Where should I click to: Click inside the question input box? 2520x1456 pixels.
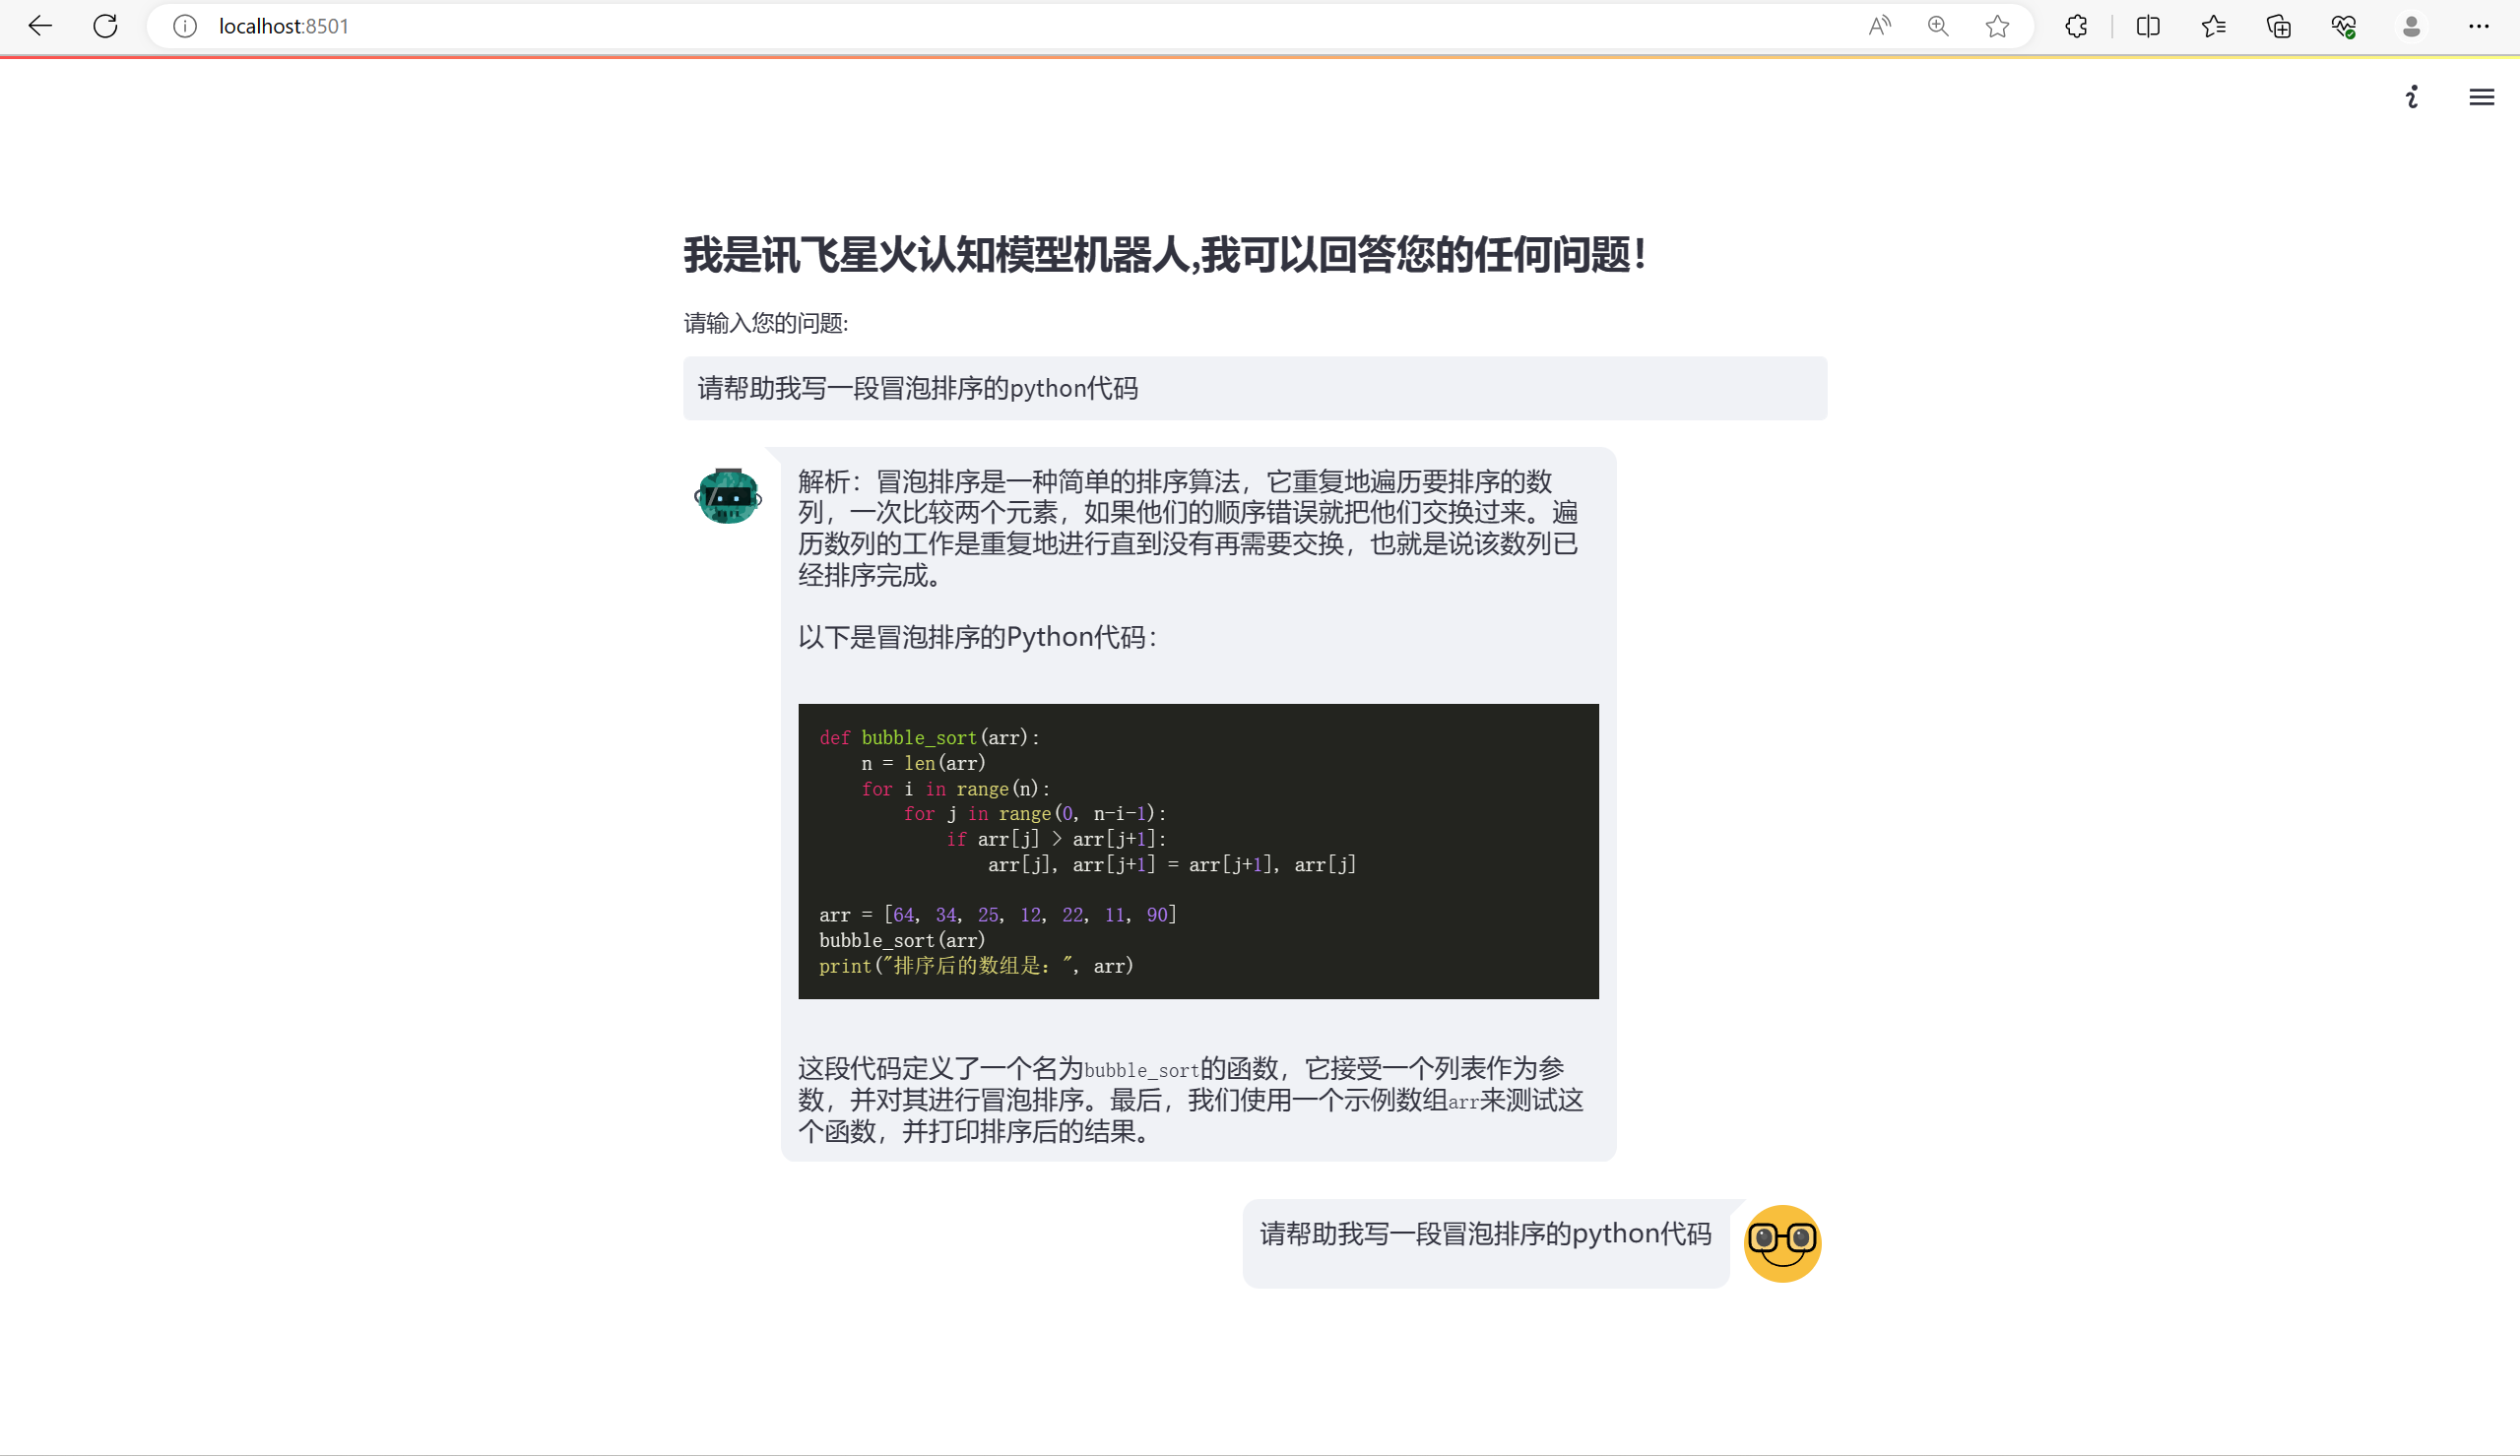click(1253, 388)
